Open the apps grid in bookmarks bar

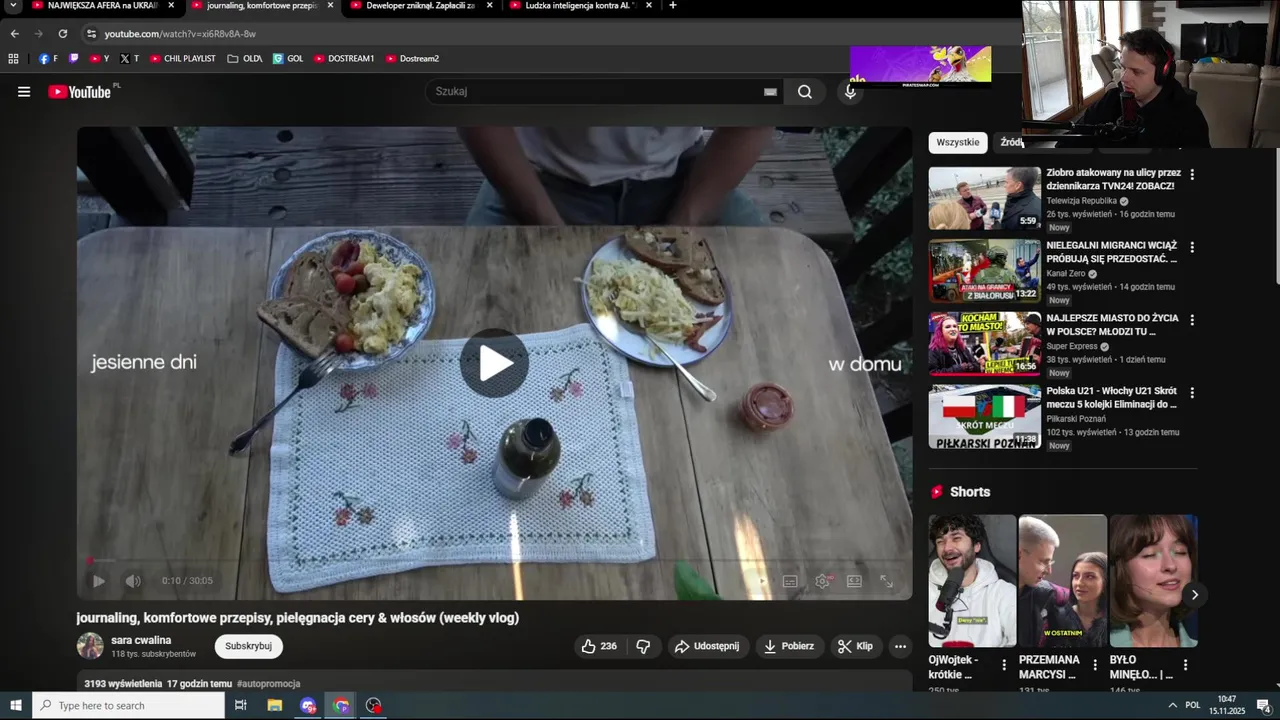(13, 59)
